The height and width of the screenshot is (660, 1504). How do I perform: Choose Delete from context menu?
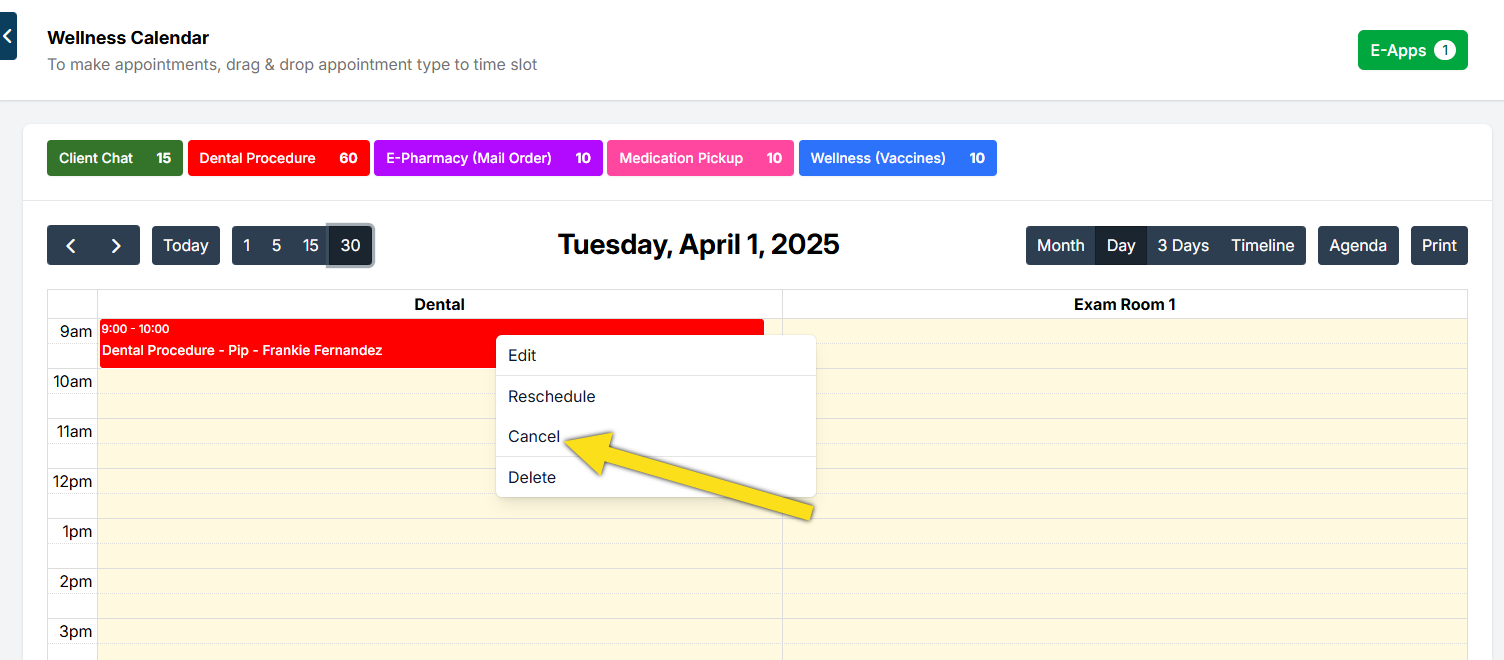click(532, 478)
